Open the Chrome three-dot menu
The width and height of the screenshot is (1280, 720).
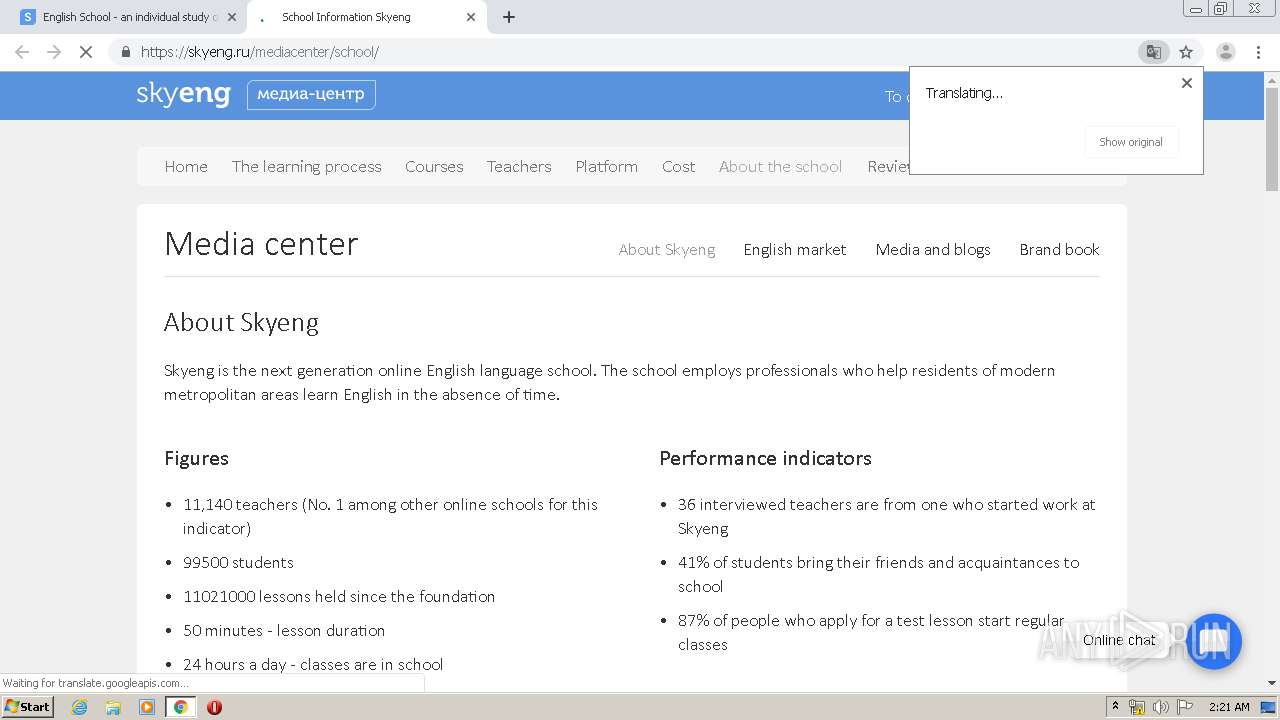click(1258, 52)
